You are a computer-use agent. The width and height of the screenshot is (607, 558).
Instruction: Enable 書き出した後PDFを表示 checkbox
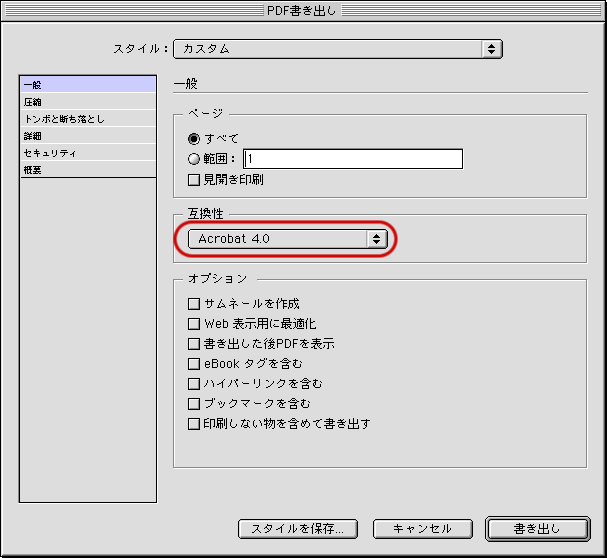click(194, 344)
